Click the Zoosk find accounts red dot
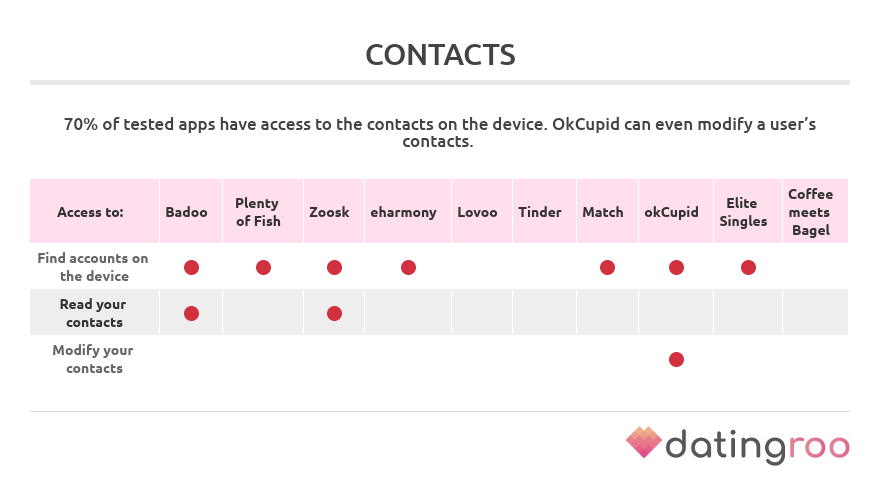The width and height of the screenshot is (880, 483). click(x=334, y=268)
